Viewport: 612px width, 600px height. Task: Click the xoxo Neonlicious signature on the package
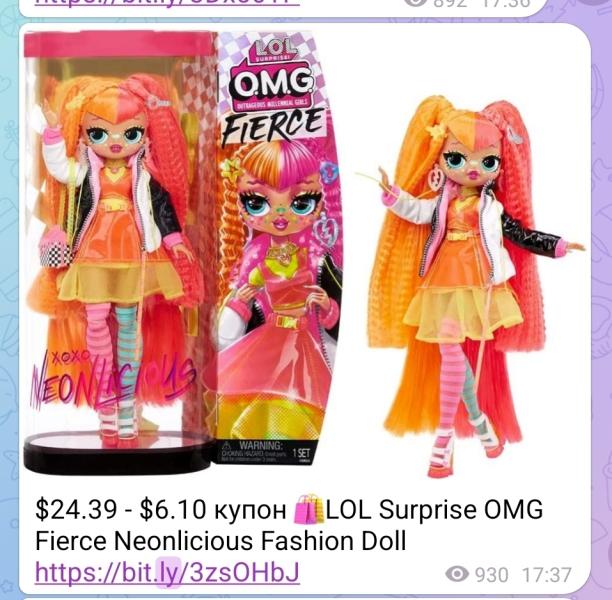coord(113,381)
